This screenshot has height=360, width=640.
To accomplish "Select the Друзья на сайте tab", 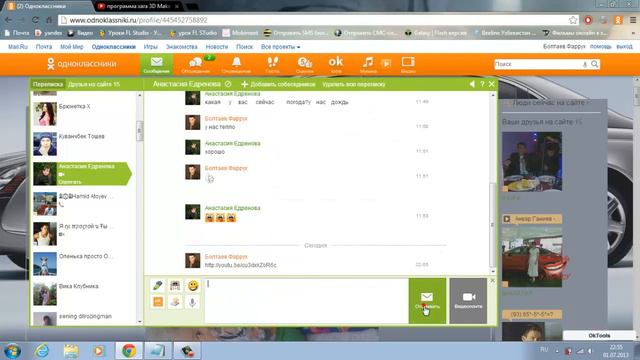I will [x=94, y=84].
